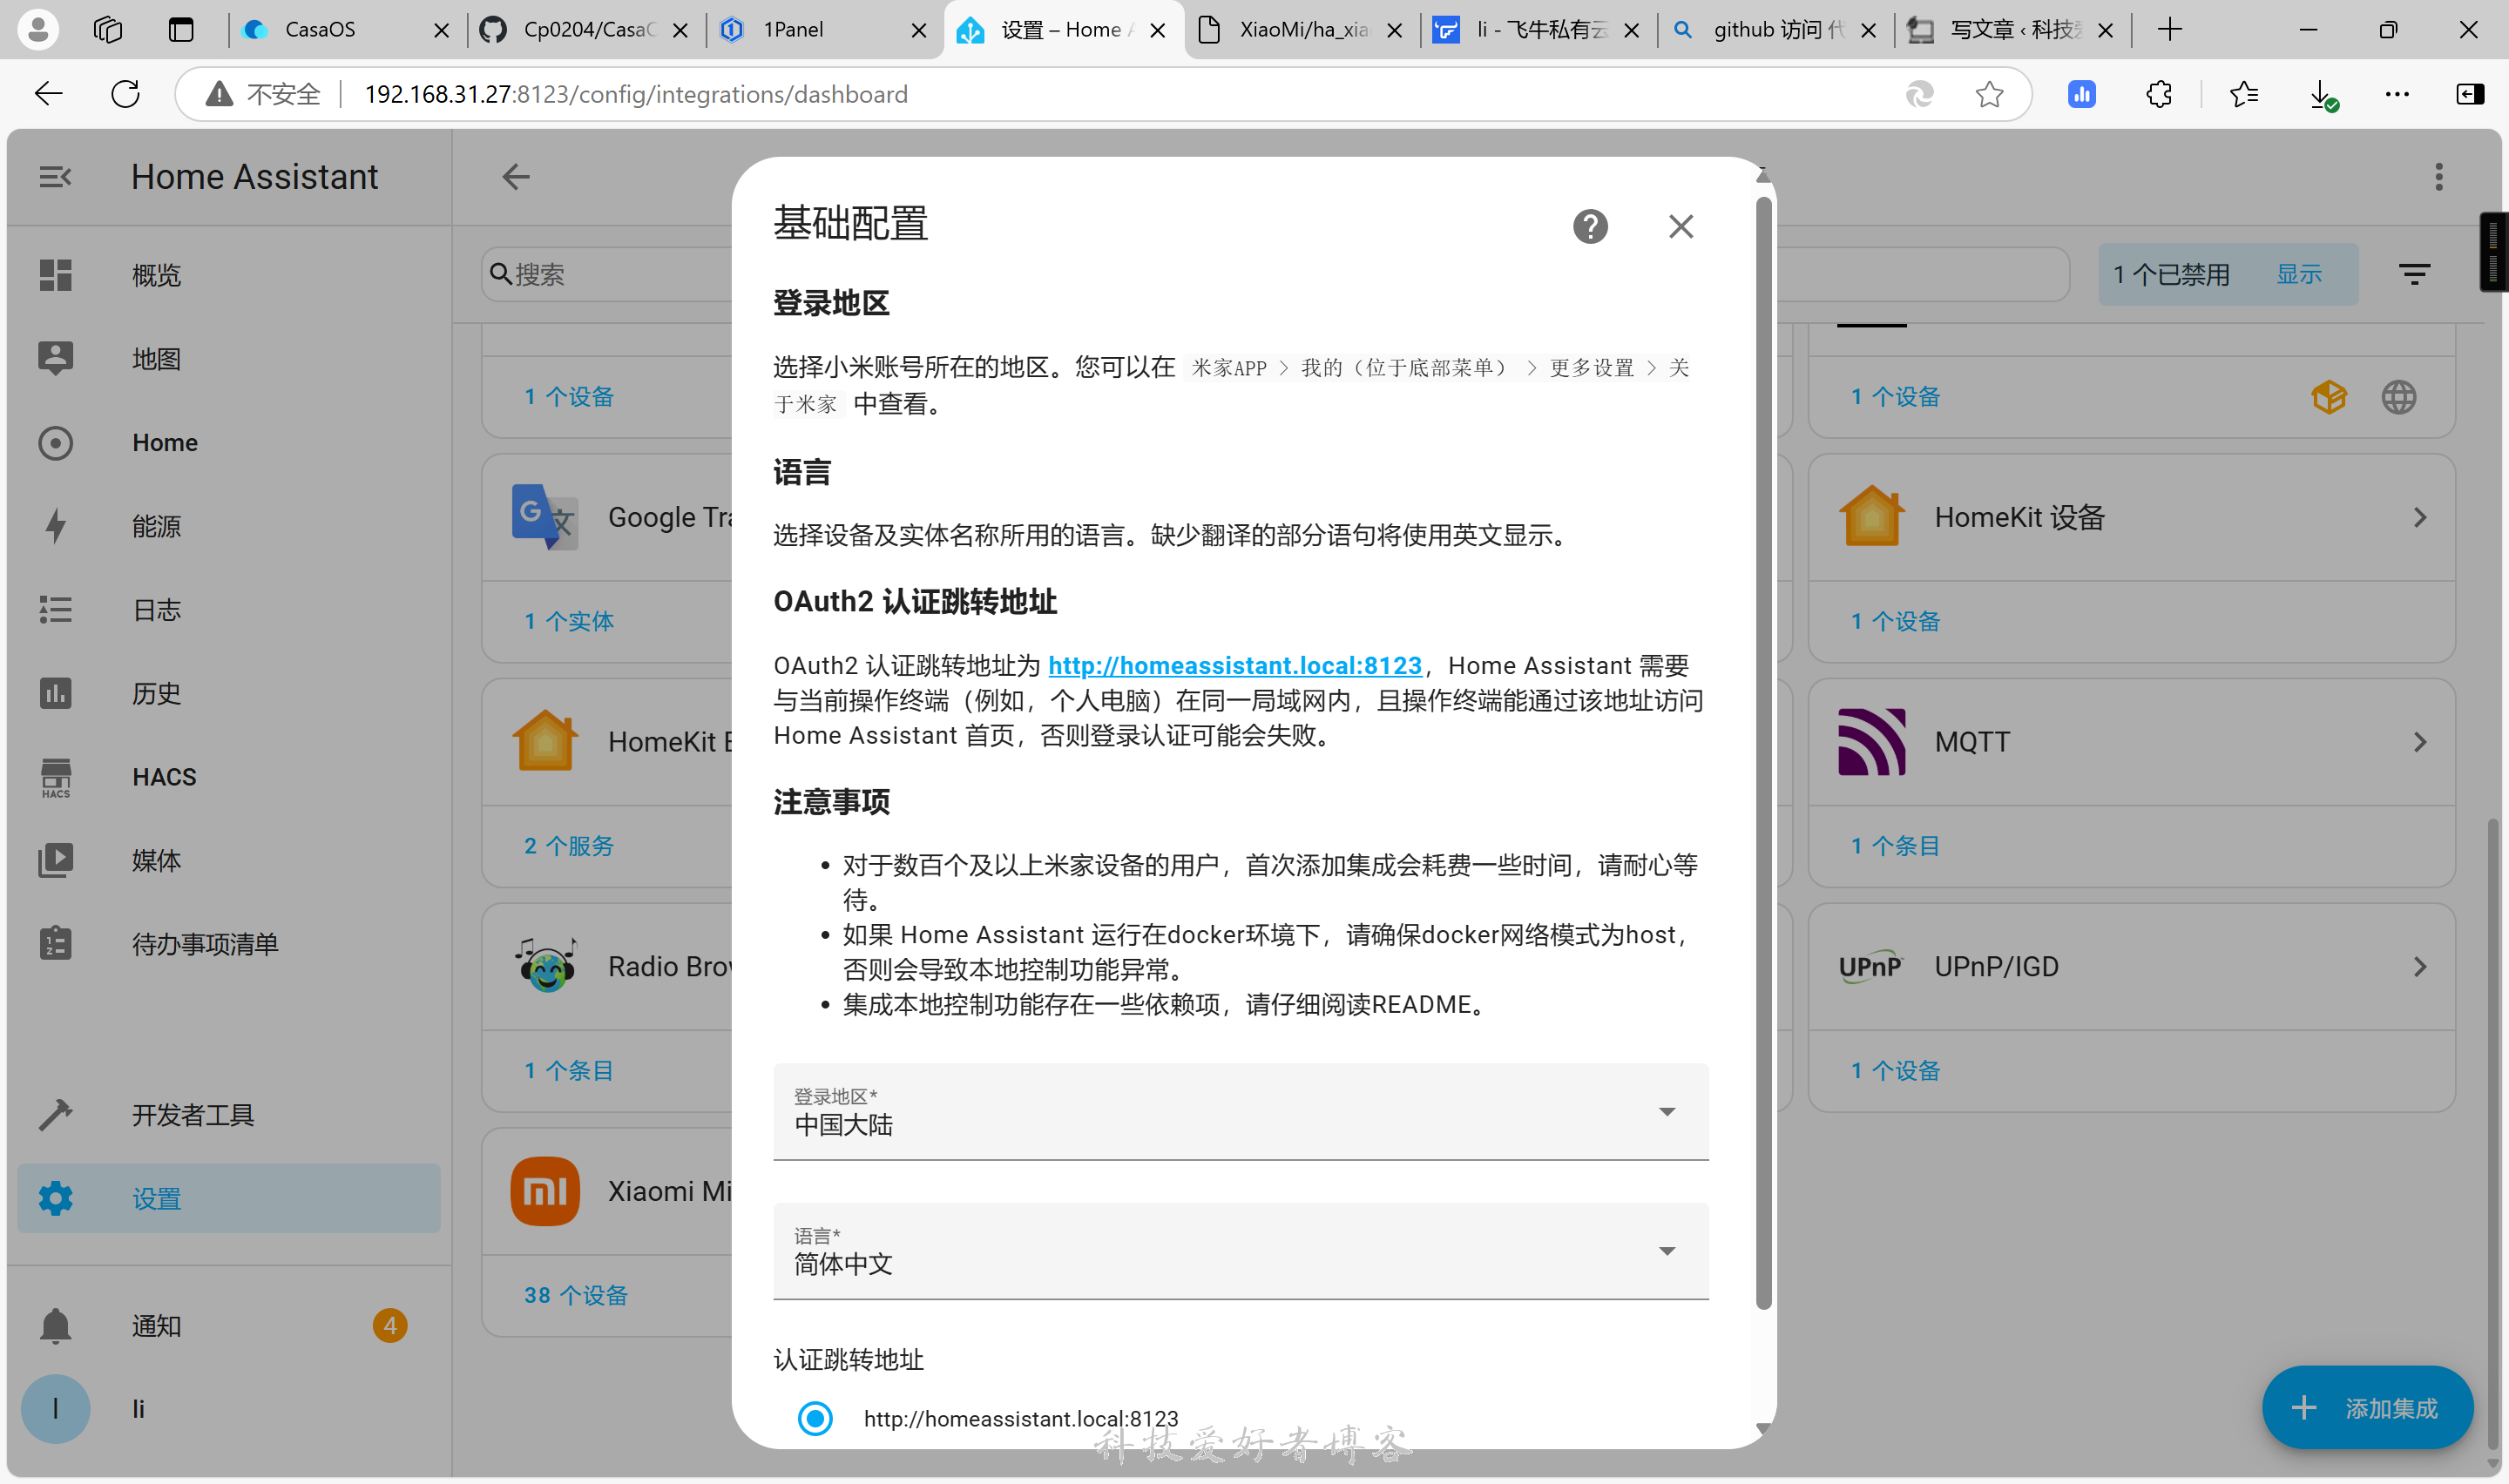Click the cloud globe icon on top-right card
This screenshot has height=1484, width=2509.
(2399, 397)
